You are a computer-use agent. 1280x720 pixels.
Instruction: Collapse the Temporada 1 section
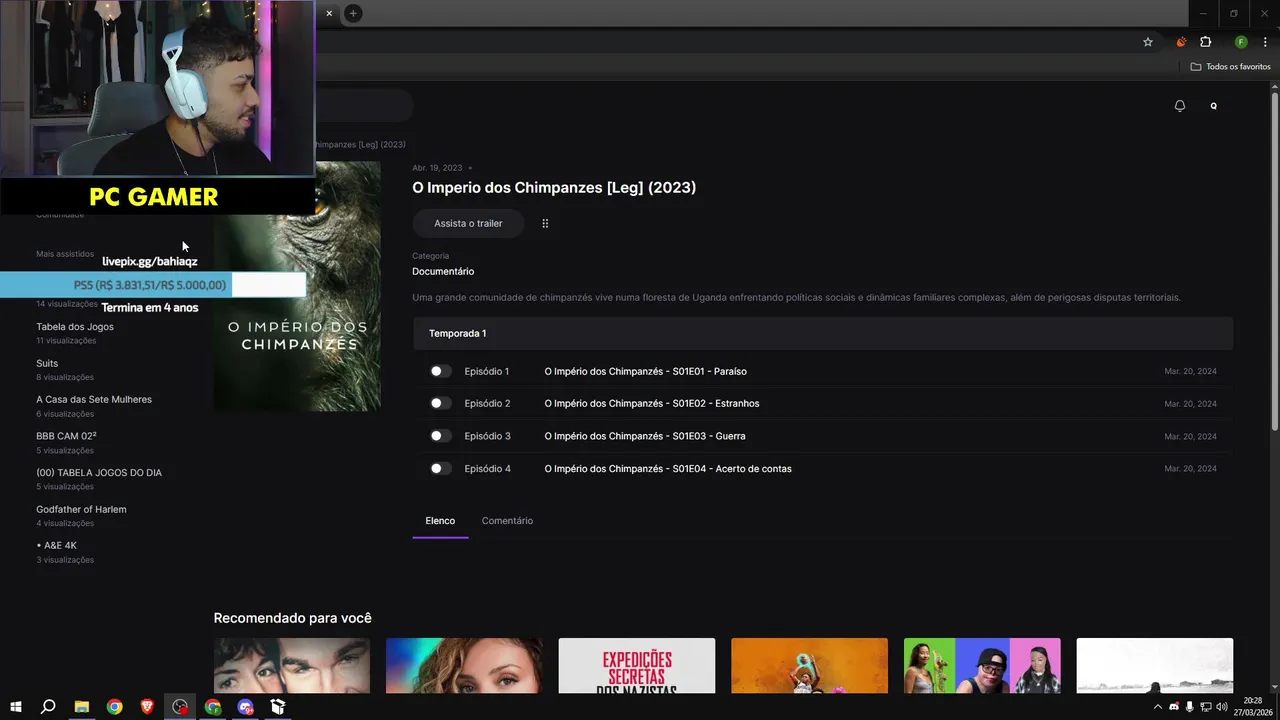823,333
